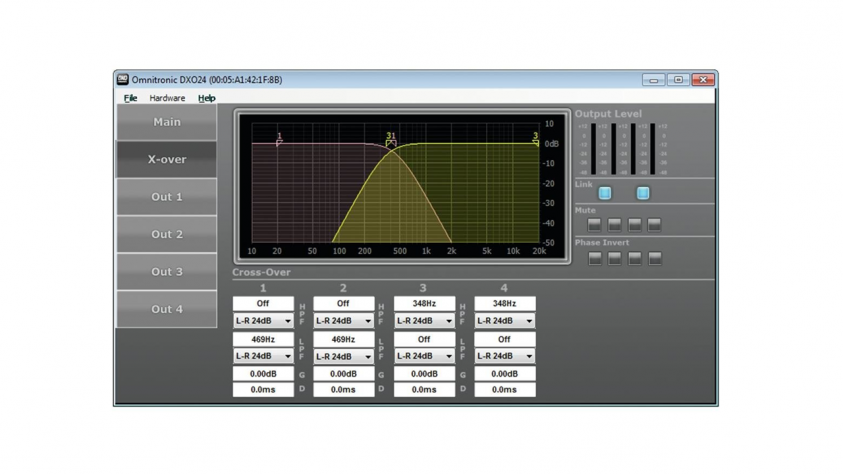The image size is (843, 474).
Task: Open channel 4 LPF slope dropdown
Action: point(505,356)
